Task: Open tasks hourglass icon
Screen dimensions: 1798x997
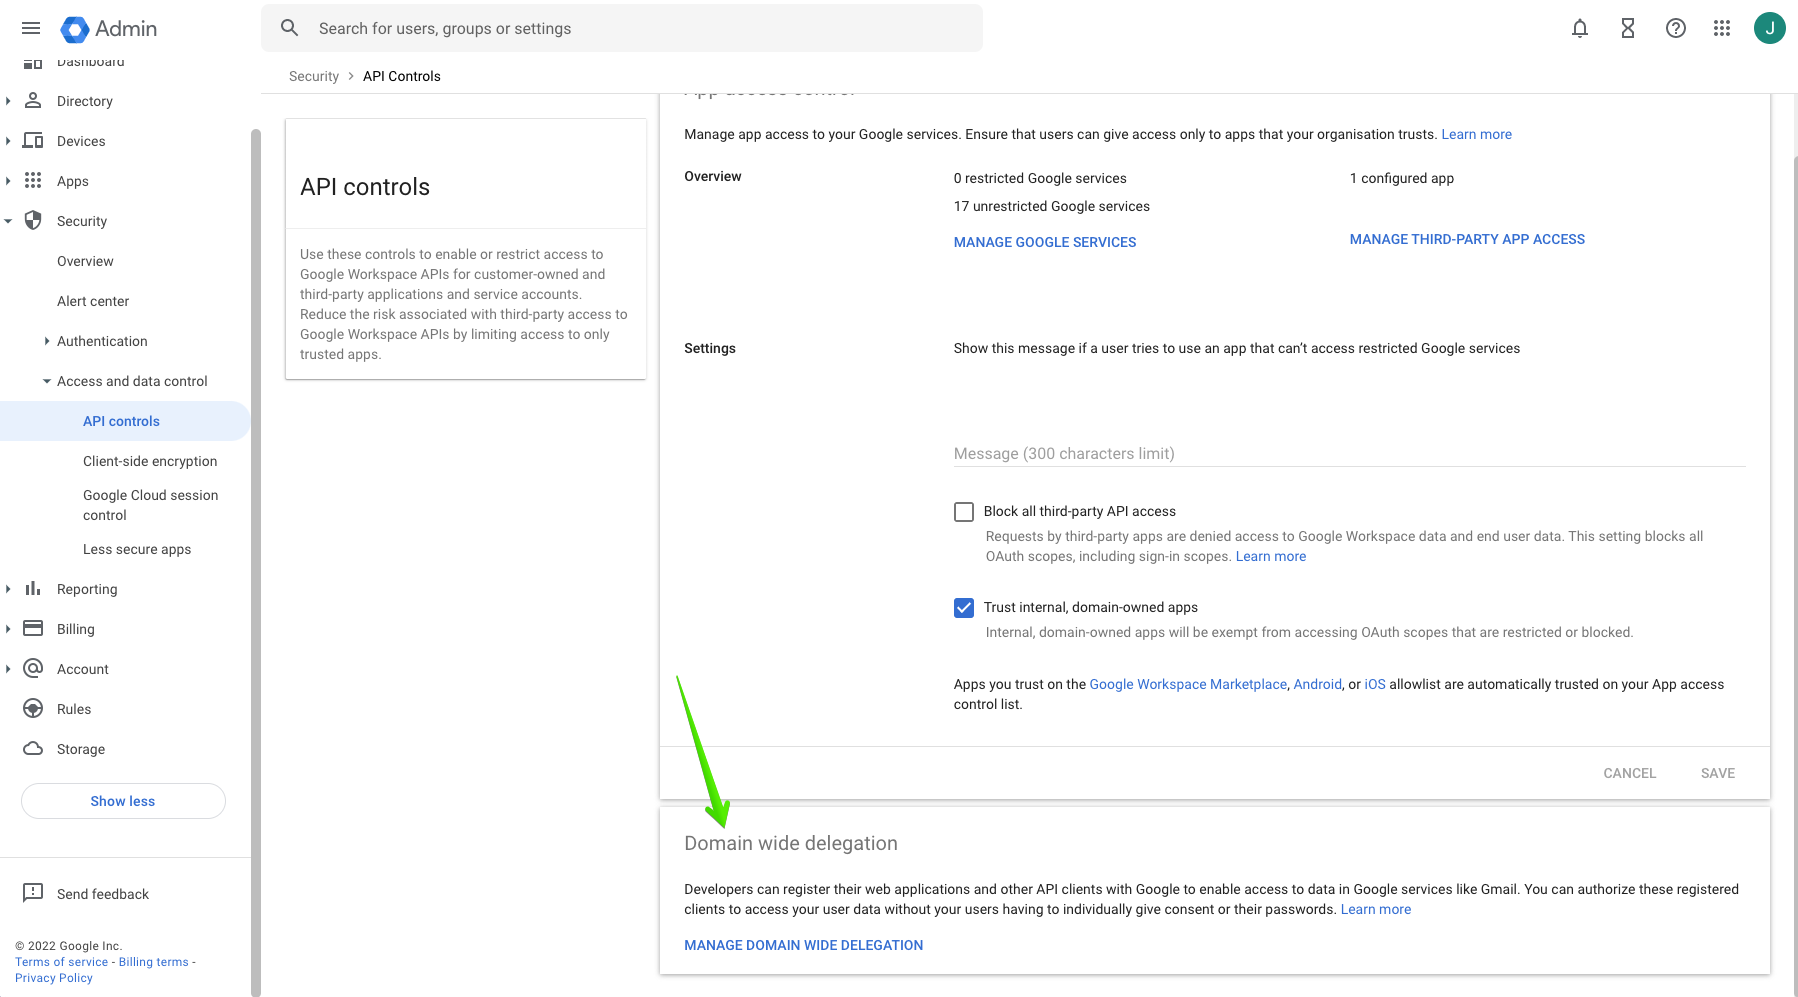Action: (1628, 28)
